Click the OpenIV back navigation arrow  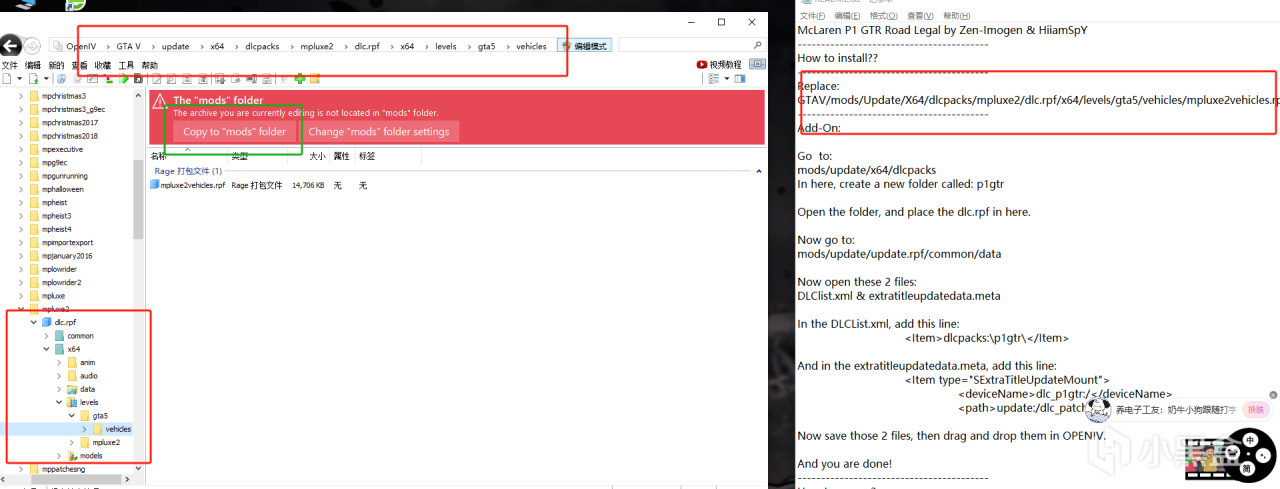(11, 46)
